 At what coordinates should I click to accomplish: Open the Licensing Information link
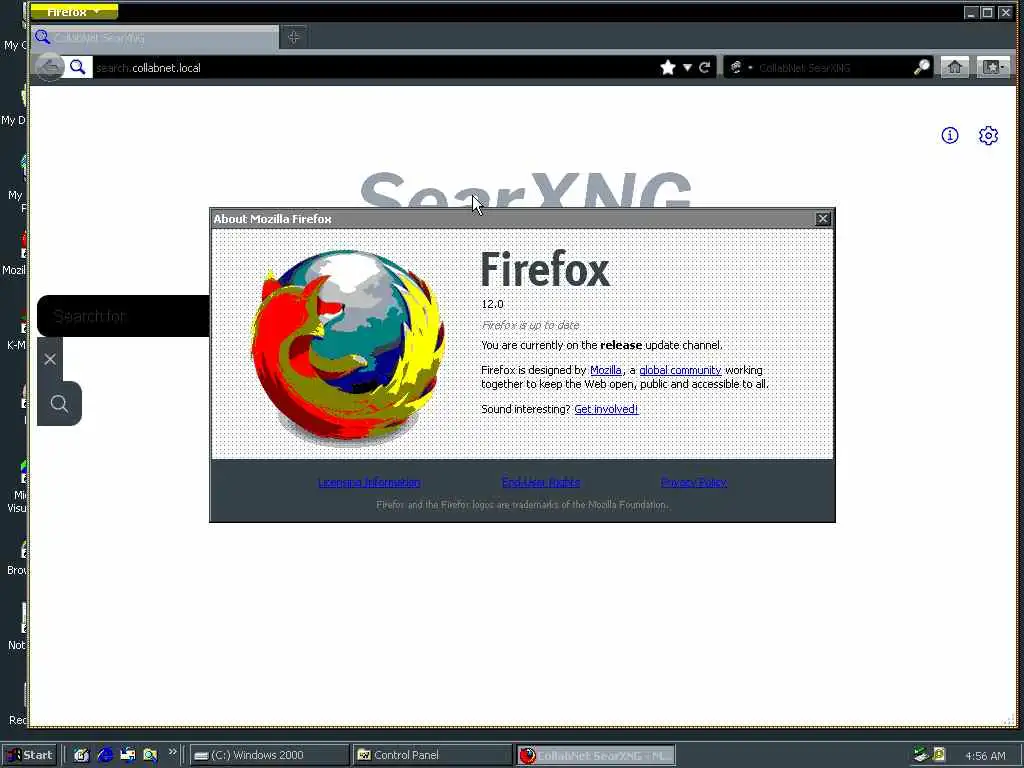pyautogui.click(x=369, y=483)
